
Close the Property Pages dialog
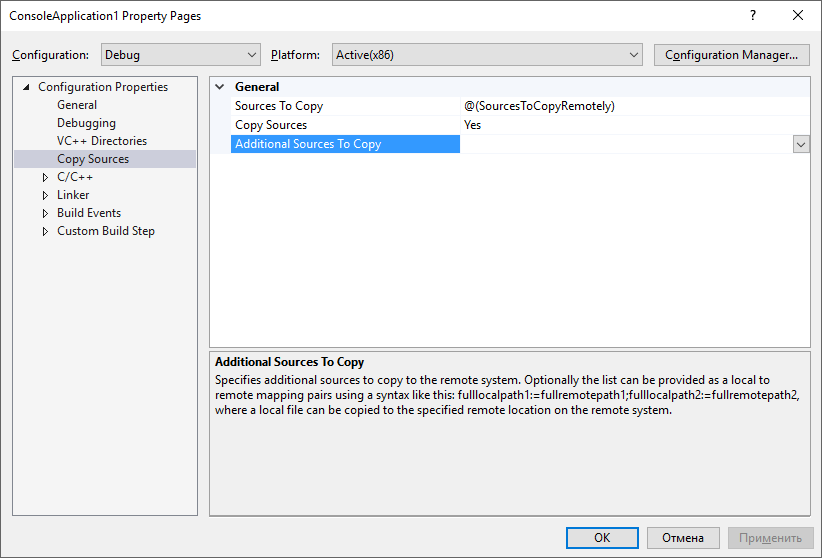(x=798, y=15)
